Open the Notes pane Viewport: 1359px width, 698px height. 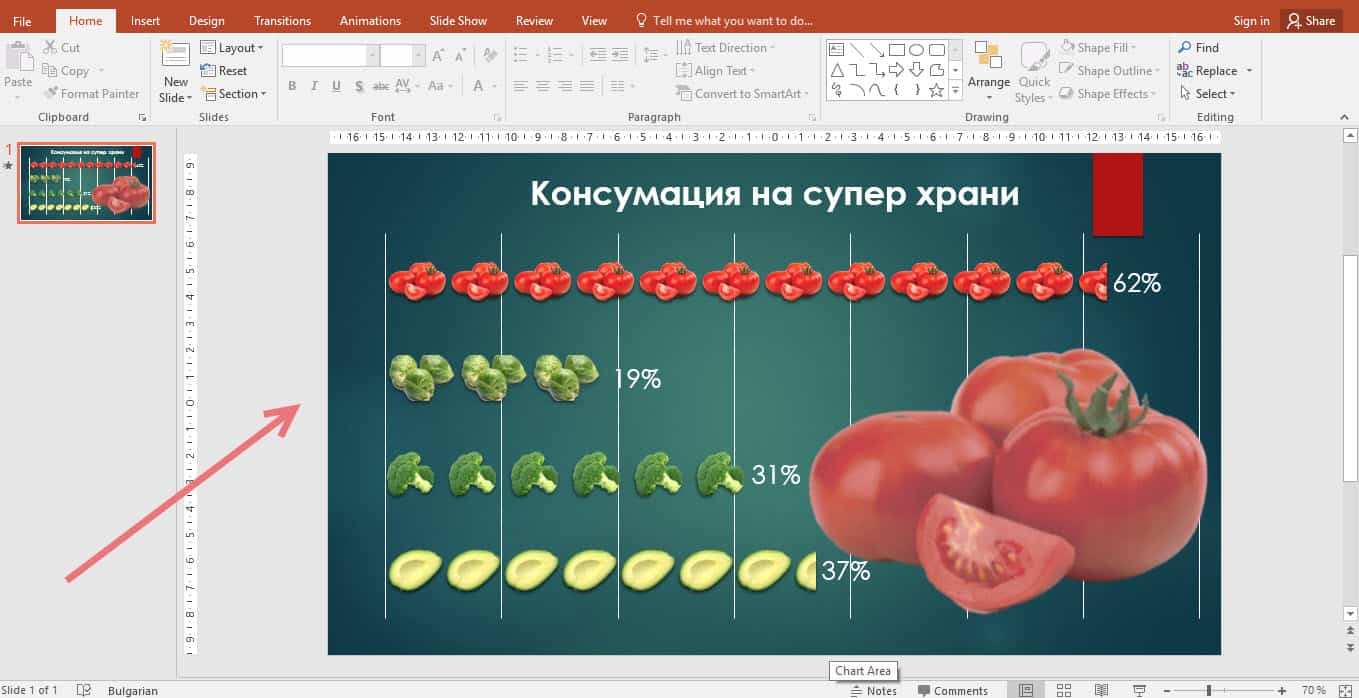coord(873,690)
